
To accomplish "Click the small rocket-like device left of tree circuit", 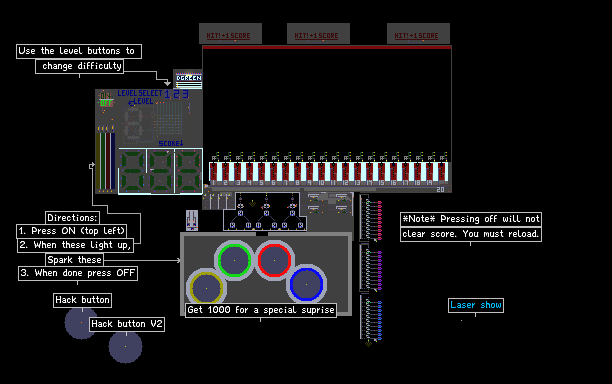I will tap(192, 220).
